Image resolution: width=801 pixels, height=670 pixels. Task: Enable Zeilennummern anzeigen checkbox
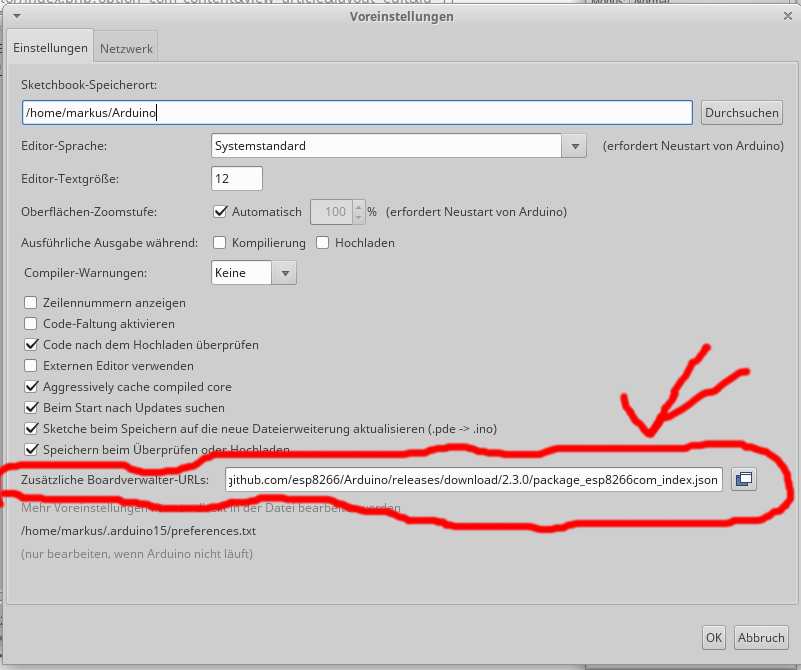coord(31,303)
